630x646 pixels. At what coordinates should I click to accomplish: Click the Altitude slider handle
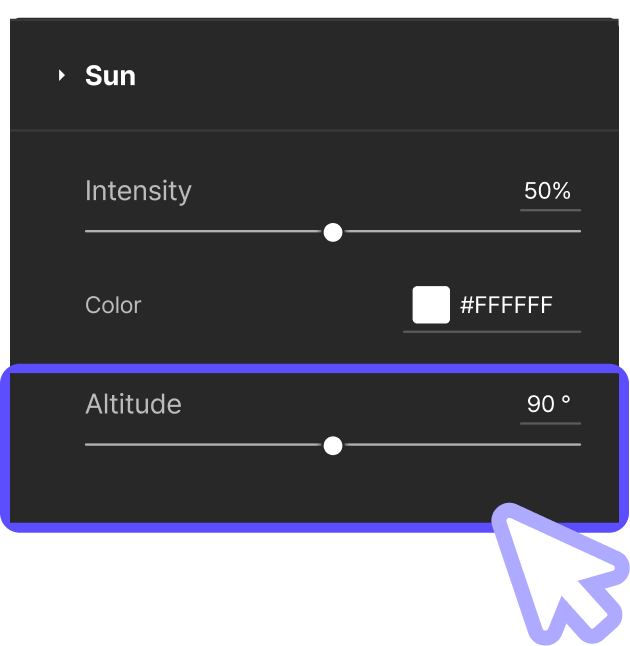pos(333,445)
